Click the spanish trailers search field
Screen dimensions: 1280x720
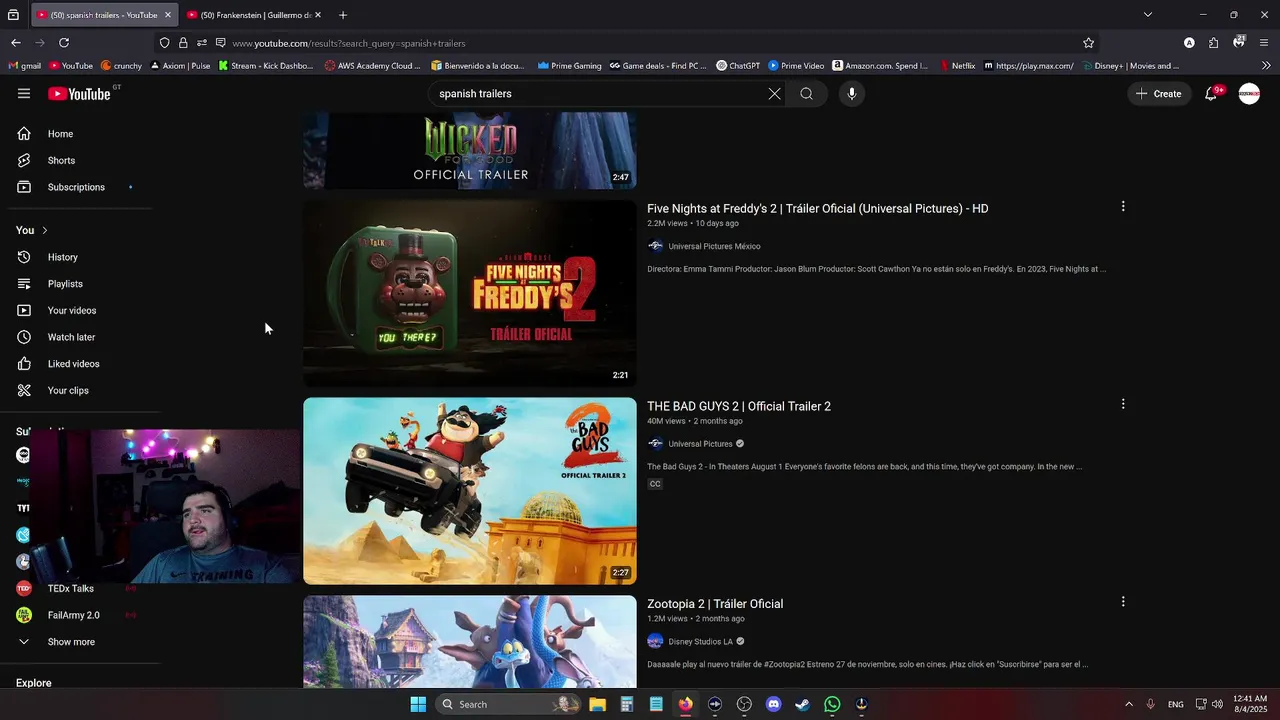[598, 94]
